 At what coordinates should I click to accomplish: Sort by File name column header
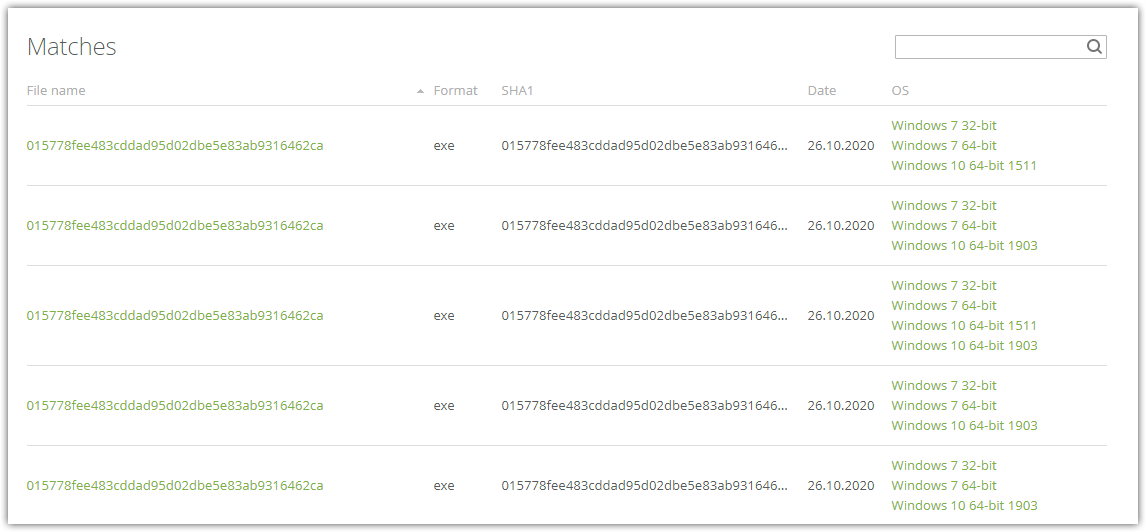pos(56,91)
